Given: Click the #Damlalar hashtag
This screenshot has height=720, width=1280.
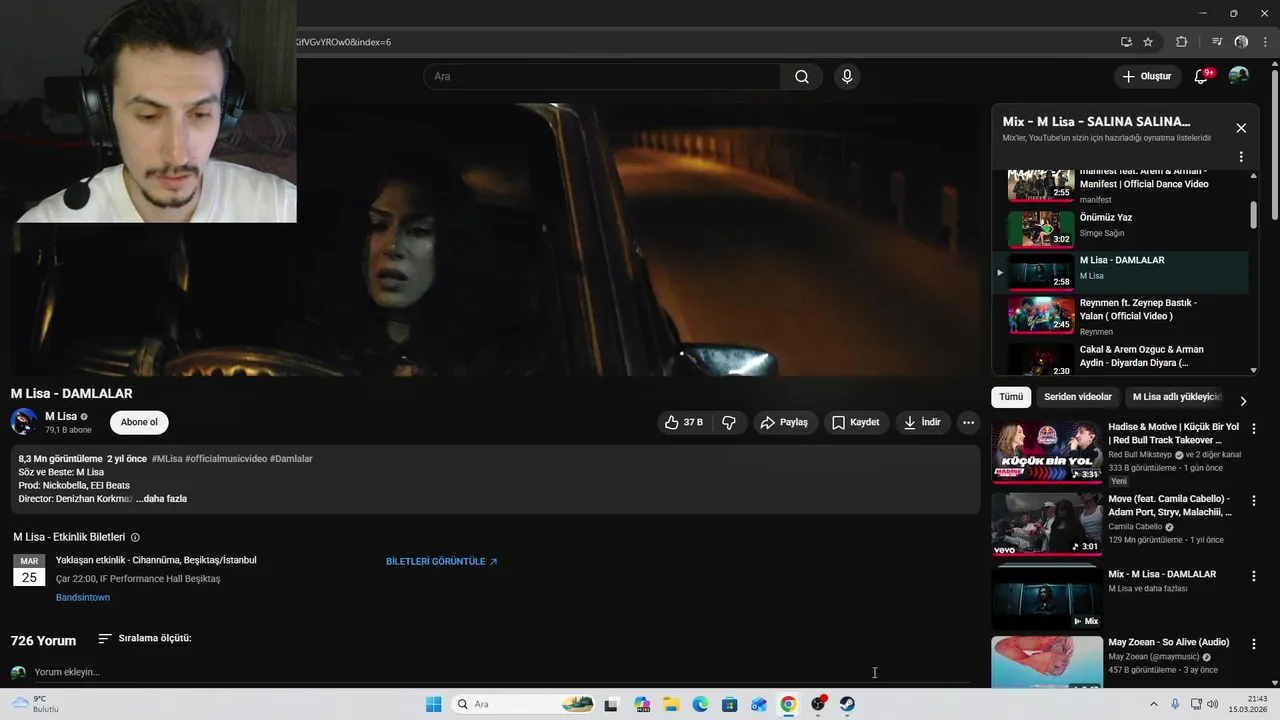Looking at the screenshot, I should click(x=291, y=459).
